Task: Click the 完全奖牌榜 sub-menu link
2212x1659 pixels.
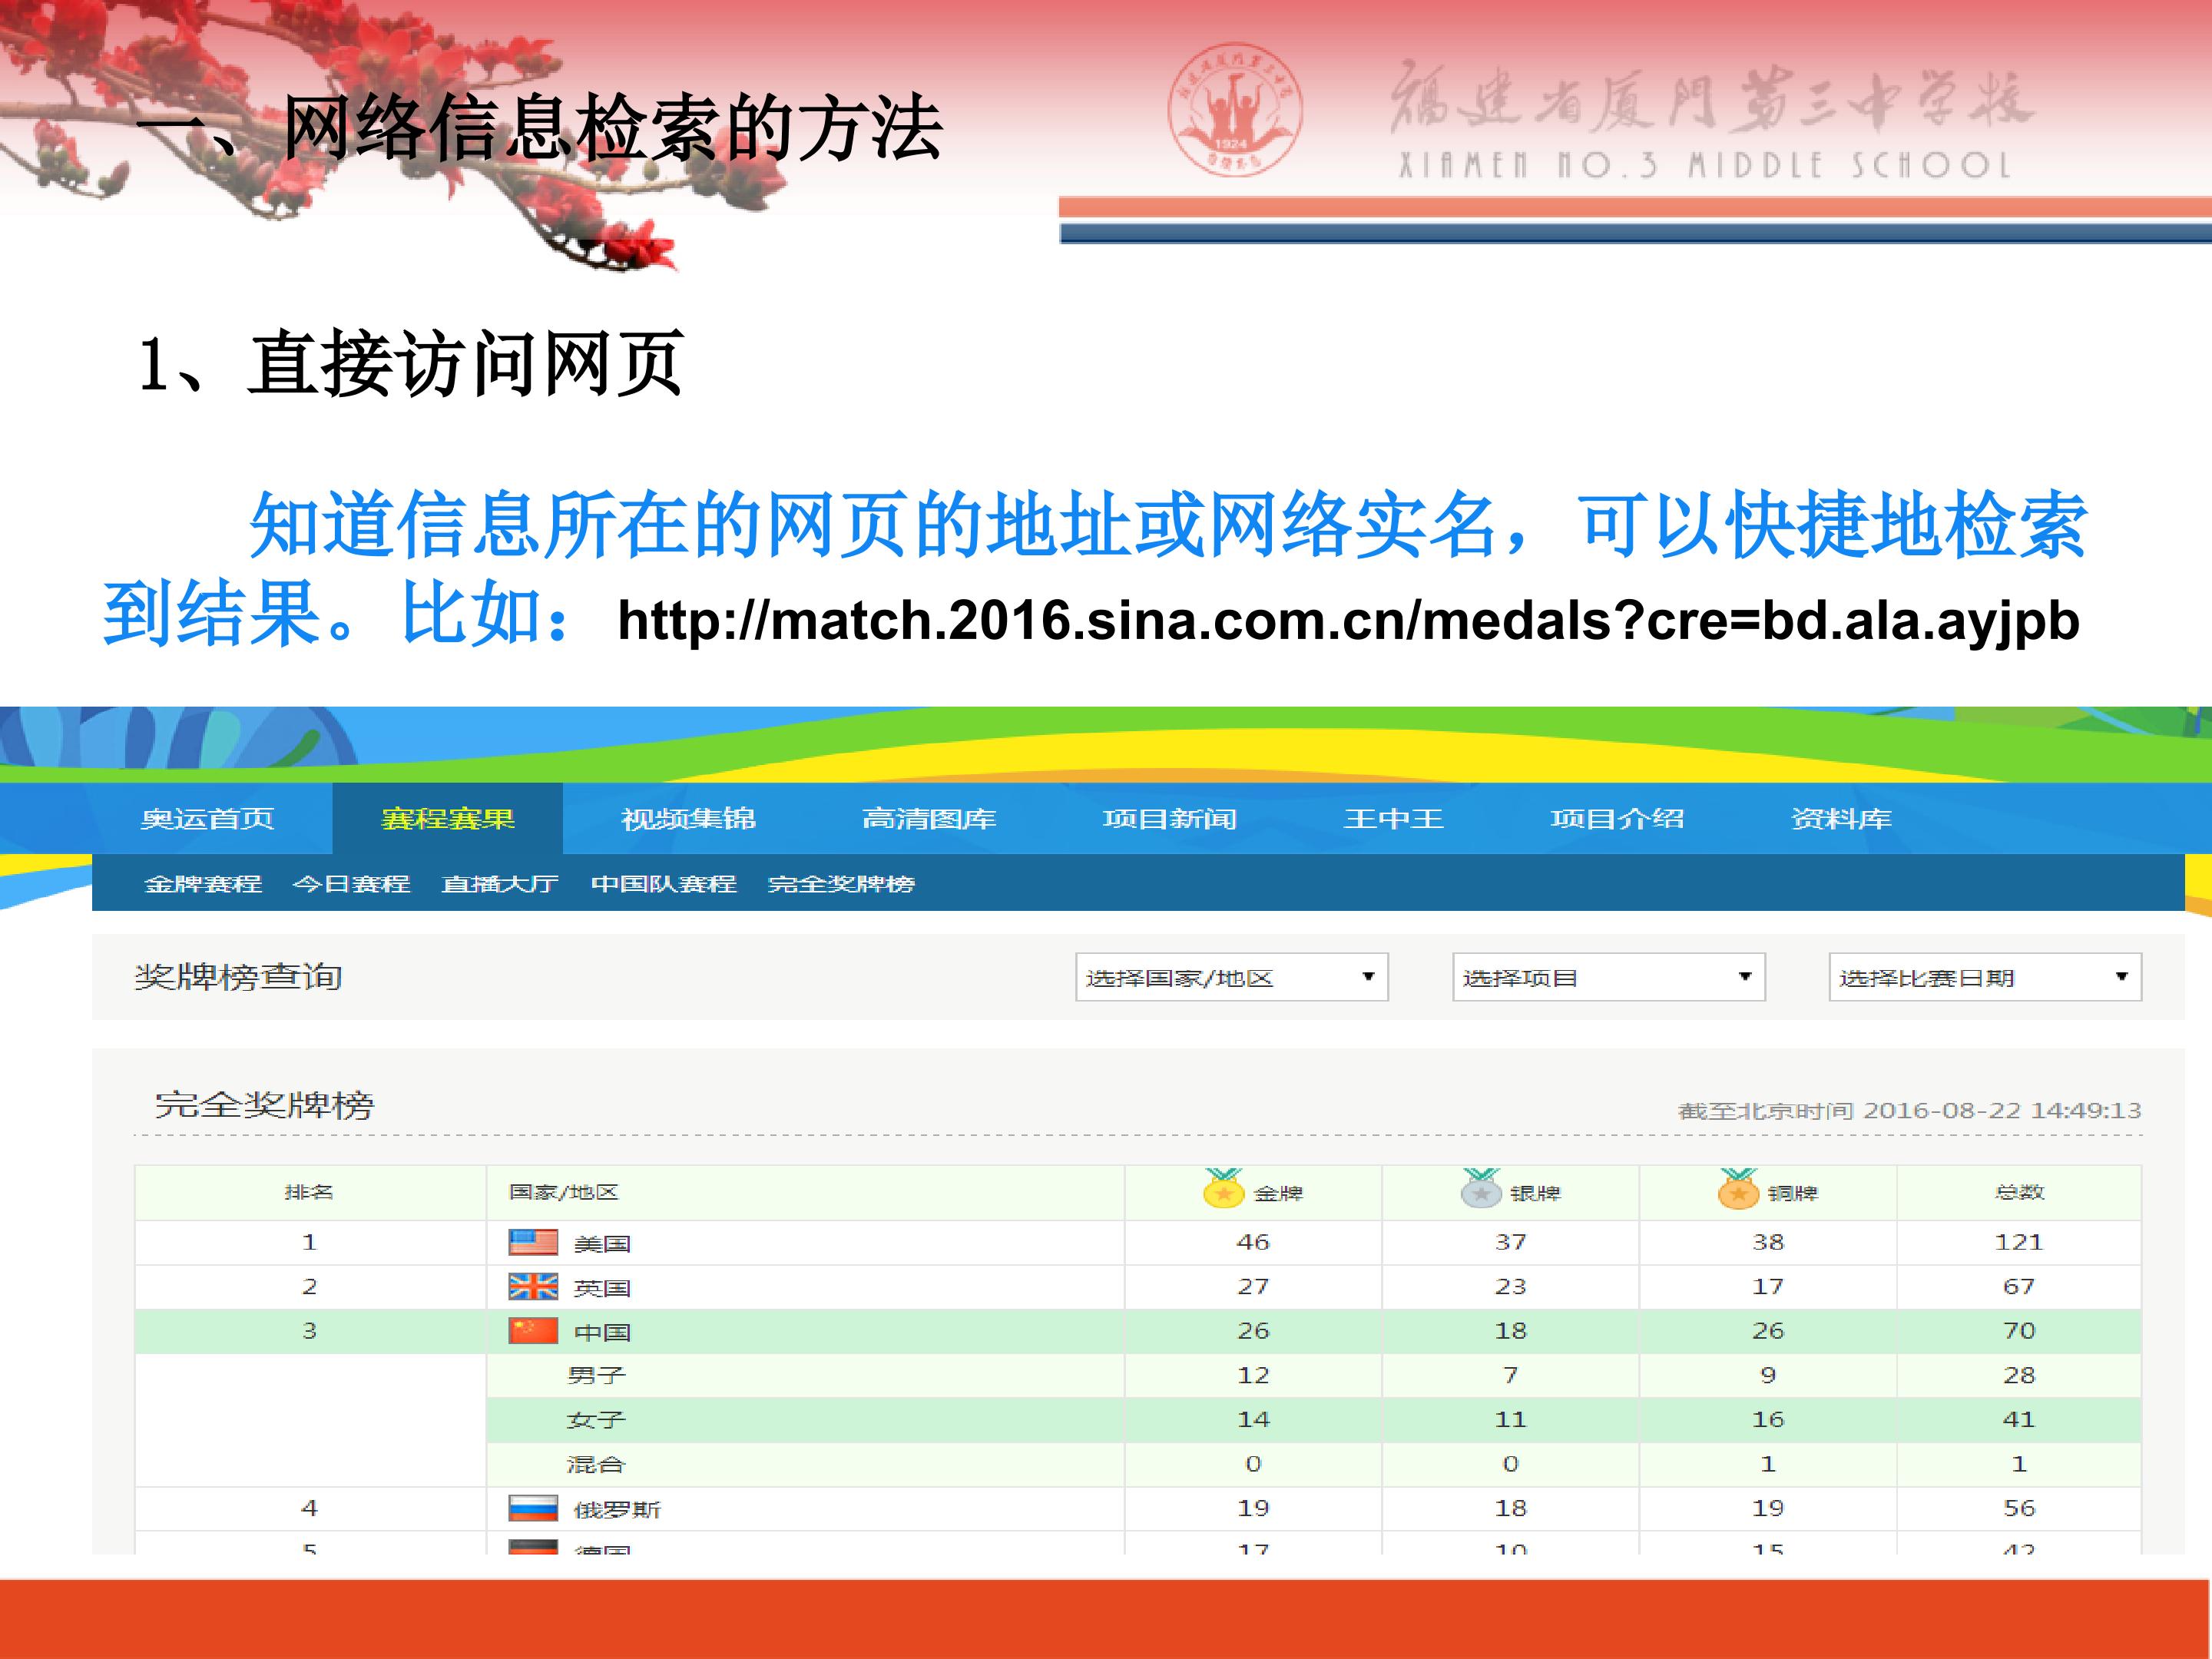Action: click(x=841, y=884)
